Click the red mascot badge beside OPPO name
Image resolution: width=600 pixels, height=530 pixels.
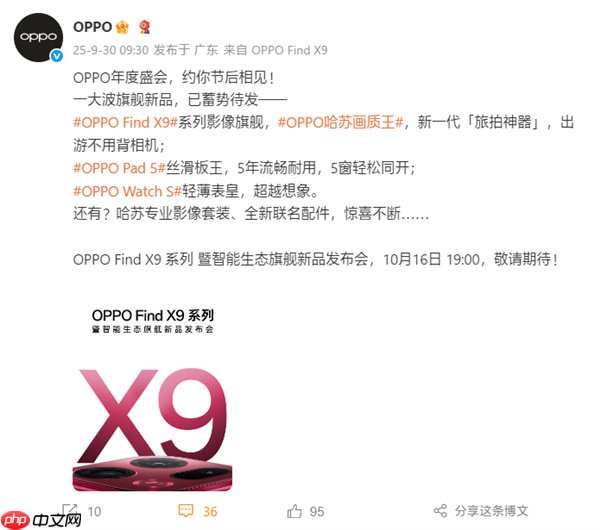click(x=144, y=27)
